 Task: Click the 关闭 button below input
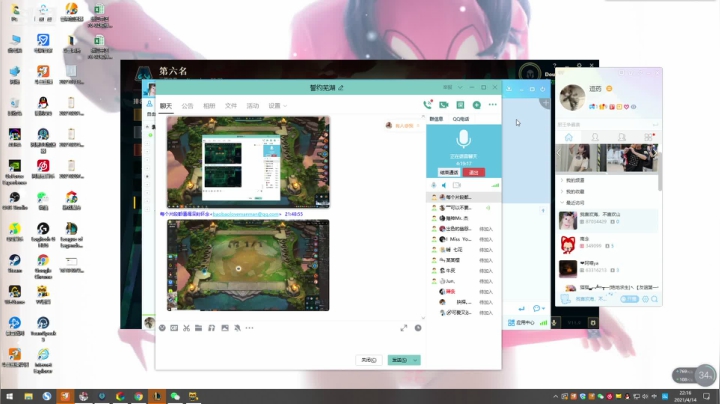(368, 360)
